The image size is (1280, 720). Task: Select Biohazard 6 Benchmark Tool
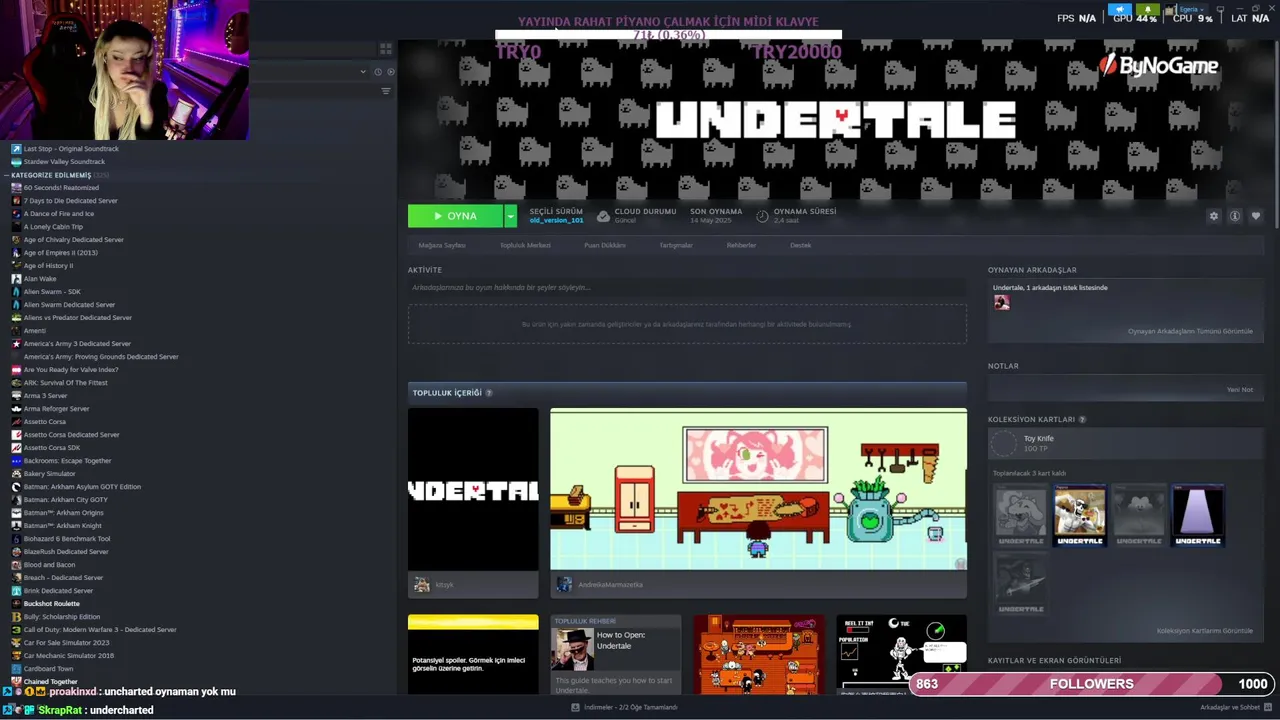(67, 539)
